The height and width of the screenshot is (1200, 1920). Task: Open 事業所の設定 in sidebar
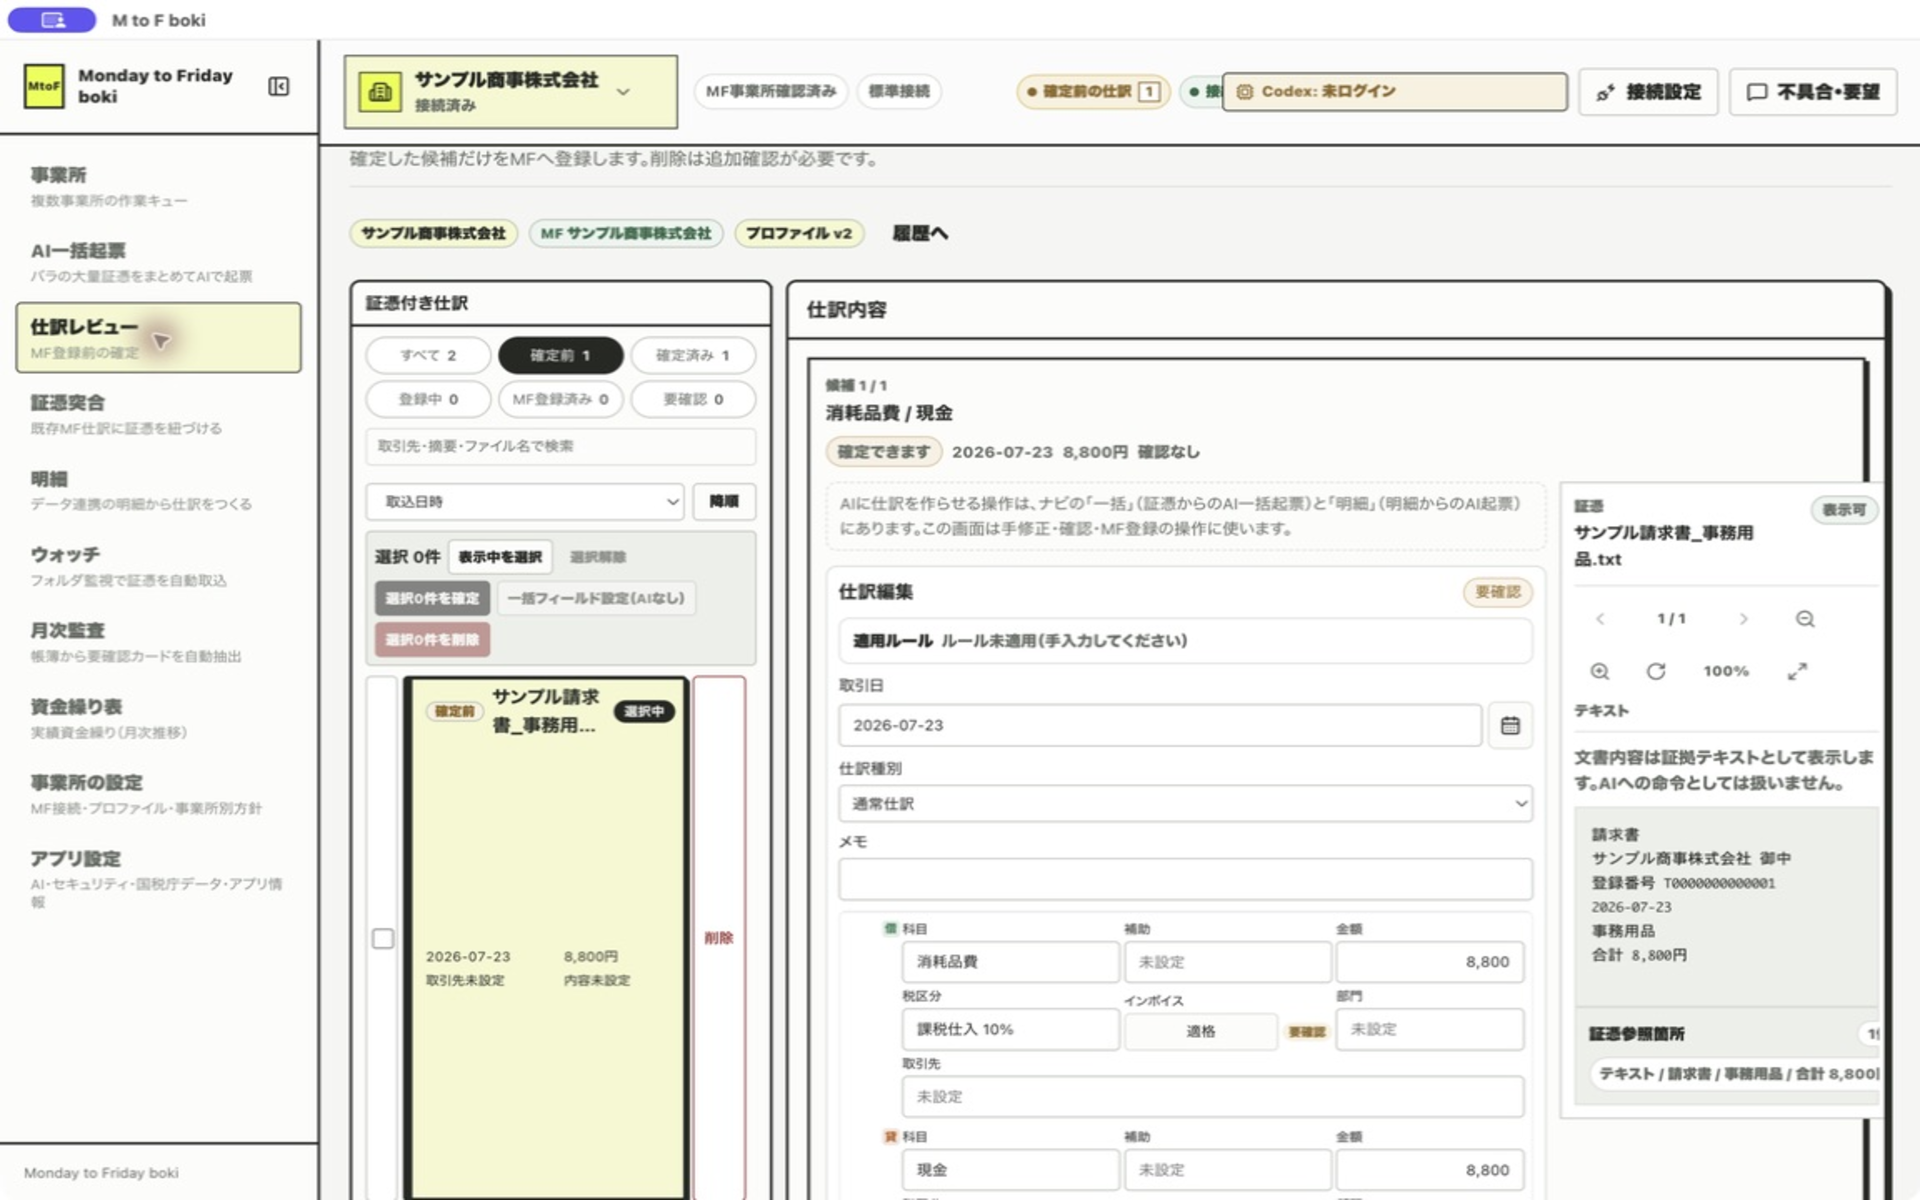pyautogui.click(x=158, y=794)
